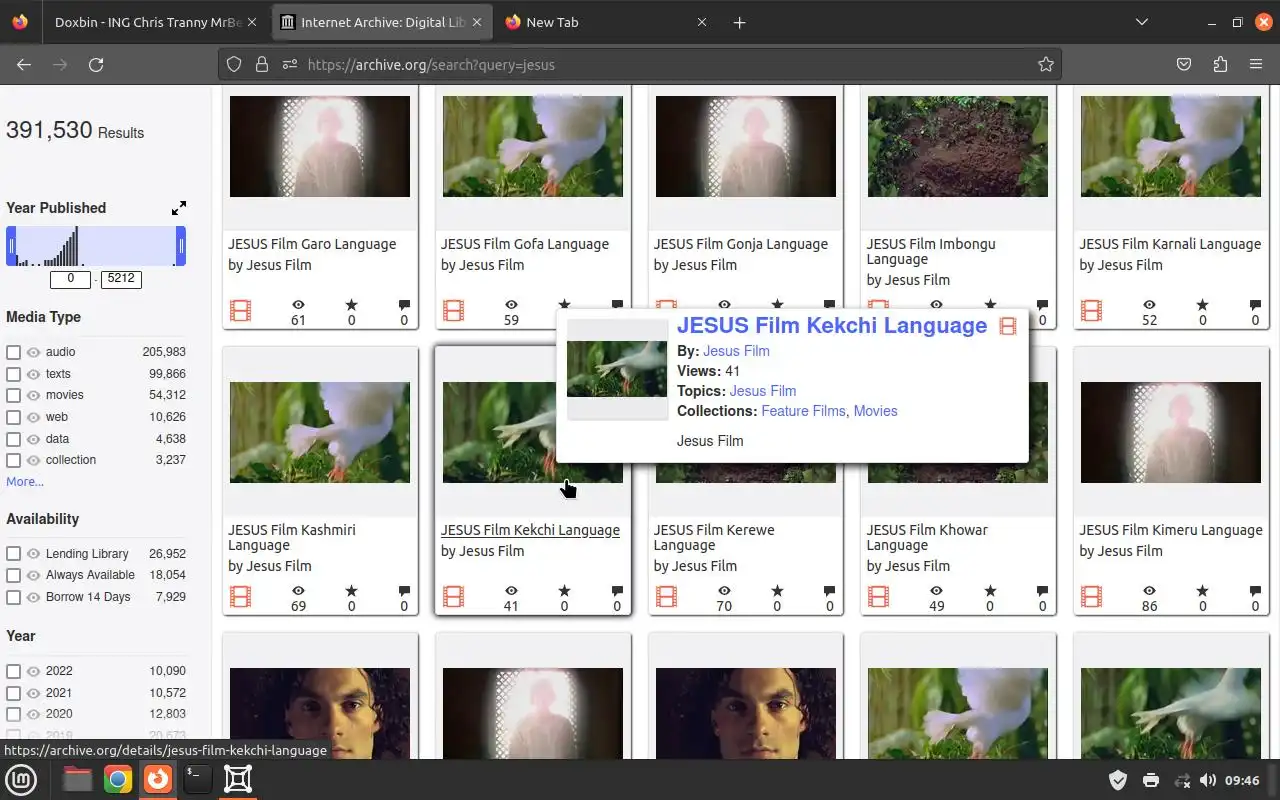This screenshot has height=800, width=1280.
Task: Open the volume control in system tray
Action: coord(1208,780)
